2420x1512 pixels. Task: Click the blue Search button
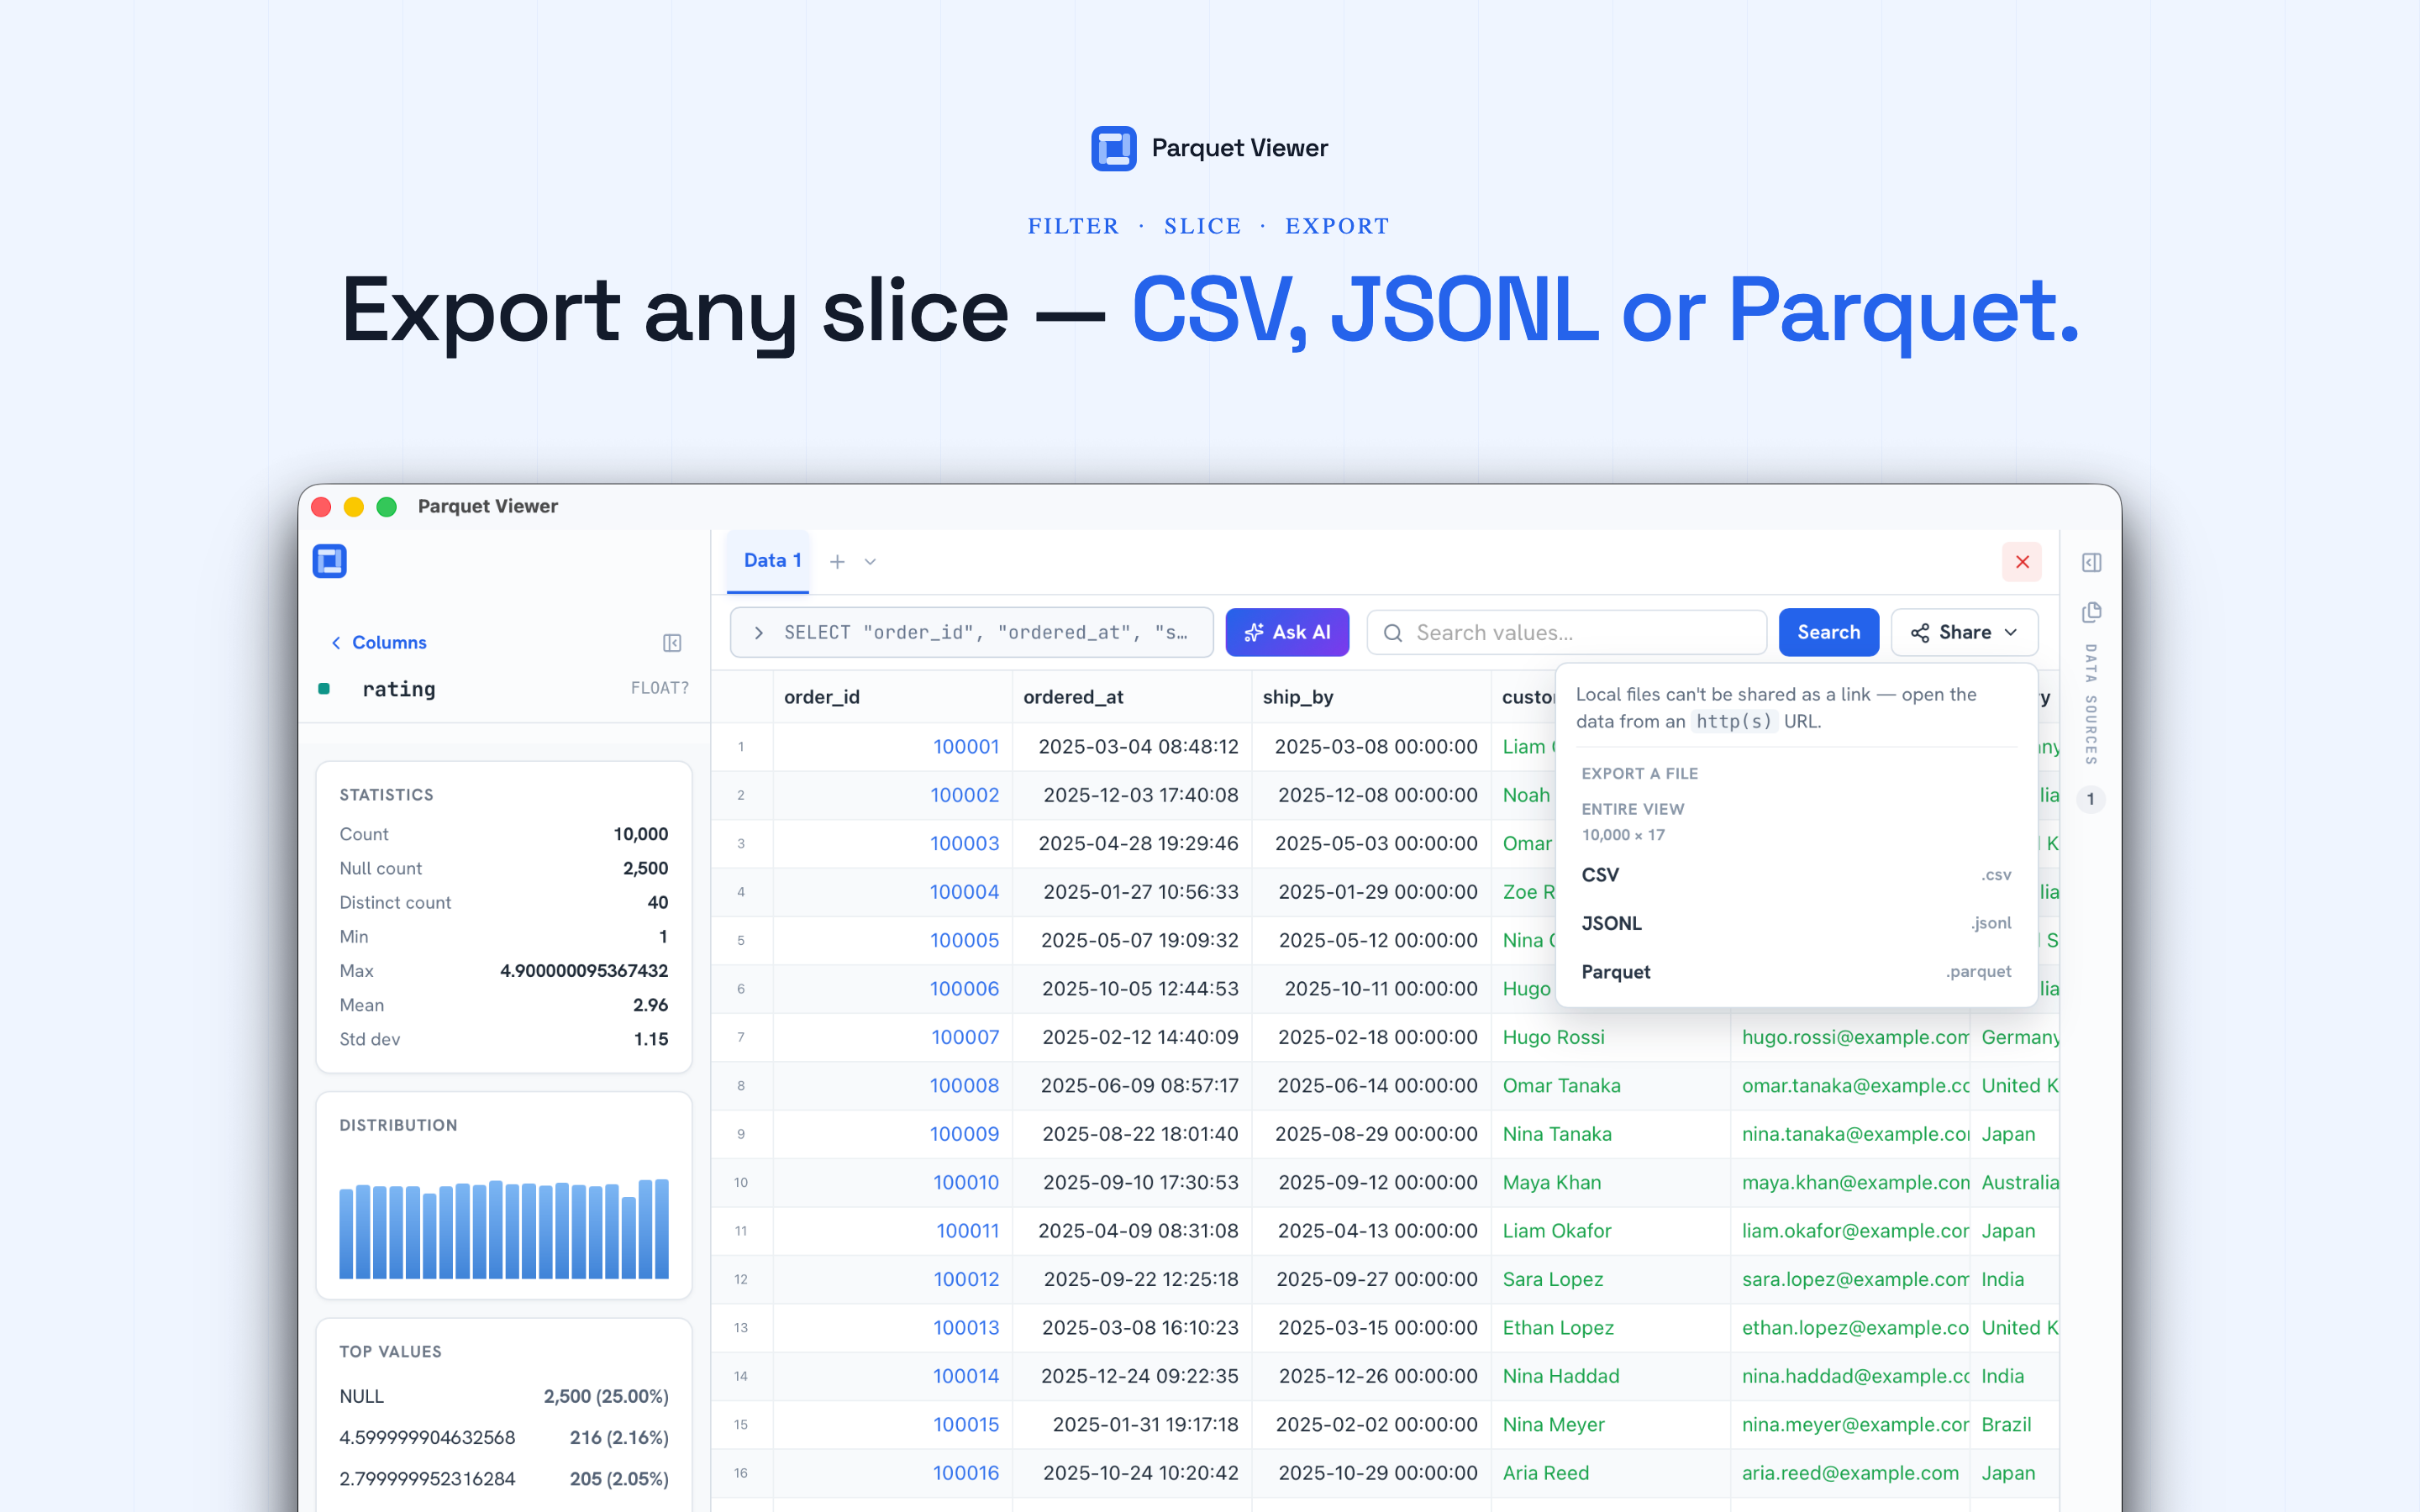tap(1828, 633)
